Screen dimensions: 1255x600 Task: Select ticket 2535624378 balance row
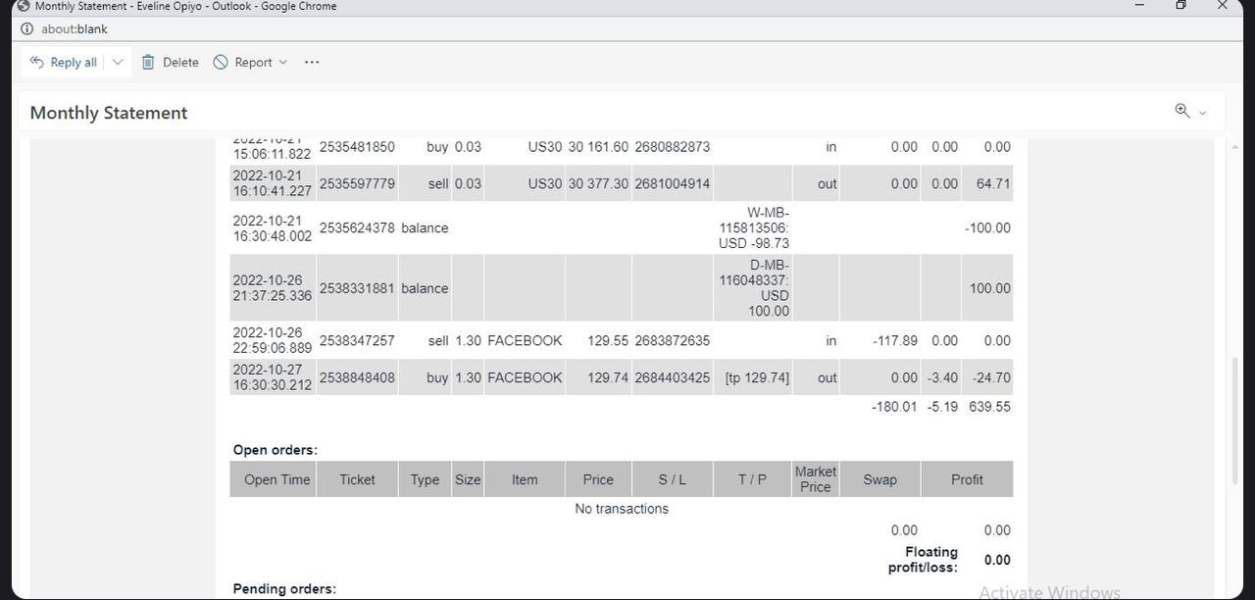(621, 228)
